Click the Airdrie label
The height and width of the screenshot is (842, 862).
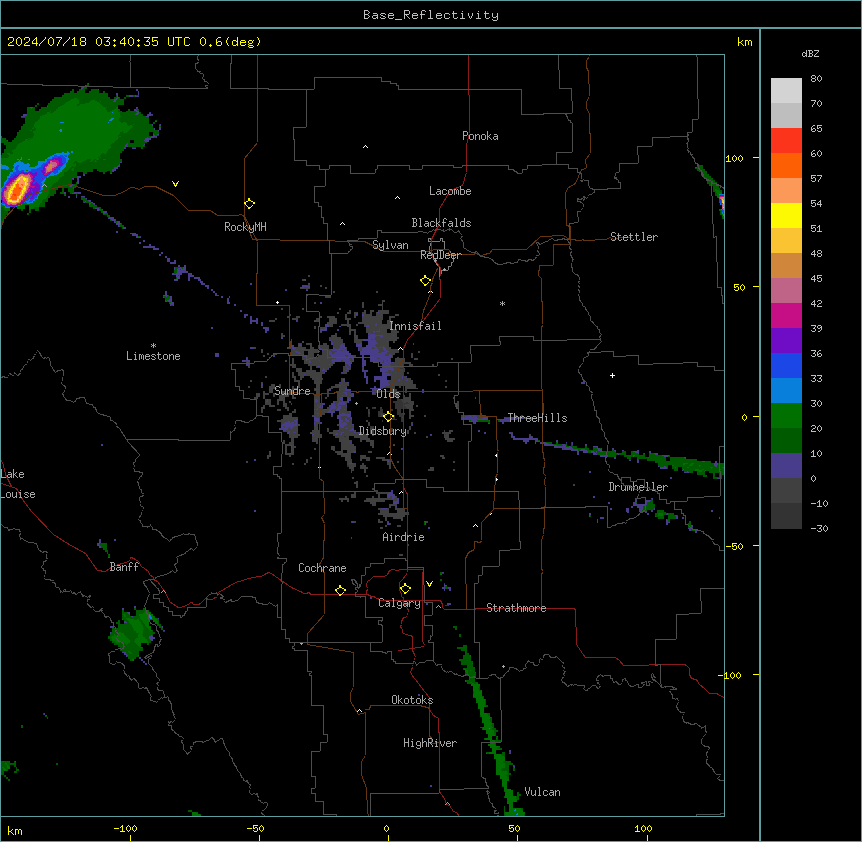(x=403, y=537)
